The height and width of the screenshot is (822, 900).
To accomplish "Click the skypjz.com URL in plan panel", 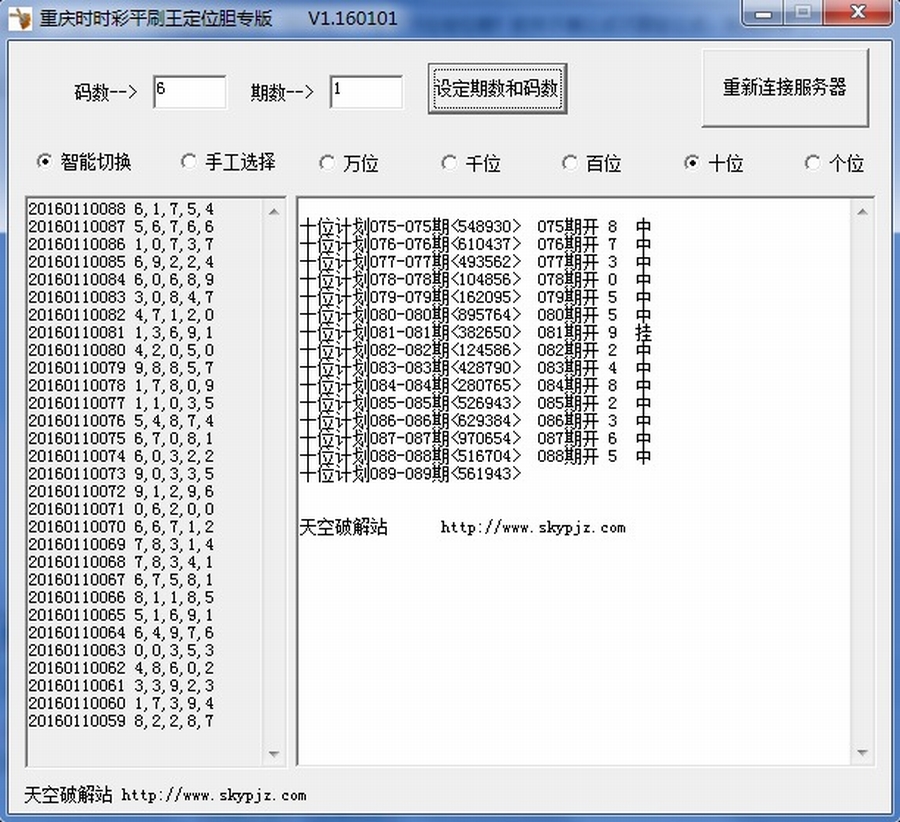I will (x=532, y=528).
